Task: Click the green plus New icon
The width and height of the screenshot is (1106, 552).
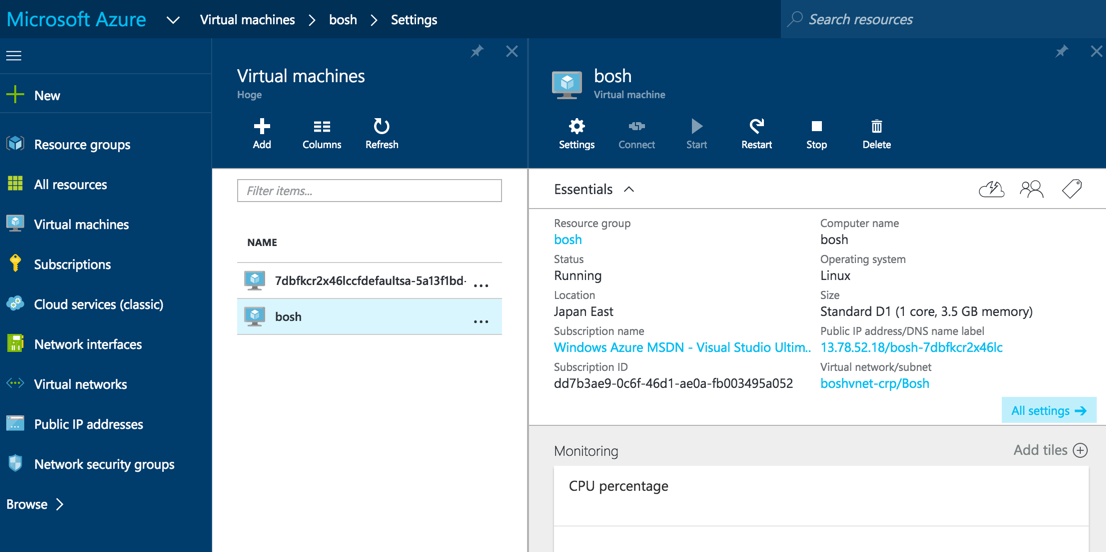Action: pyautogui.click(x=15, y=94)
